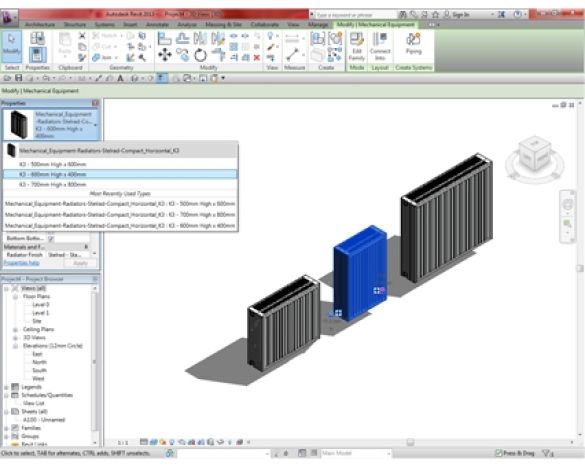Viewport: 585px width, 471px height.
Task: Click the red Delete X icon
Action: point(257,57)
